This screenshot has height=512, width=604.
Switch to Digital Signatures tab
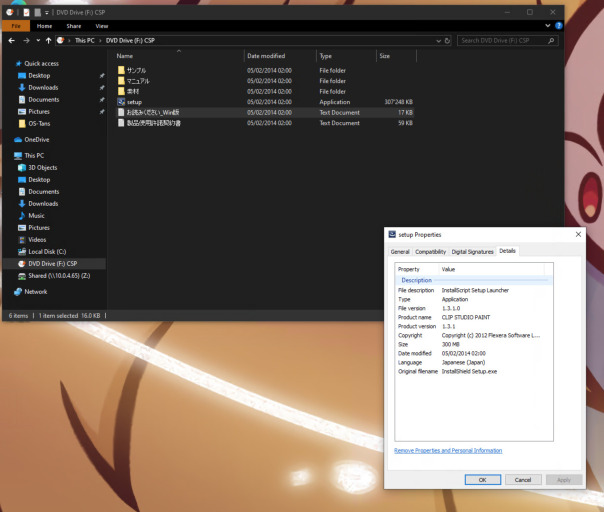[472, 251]
